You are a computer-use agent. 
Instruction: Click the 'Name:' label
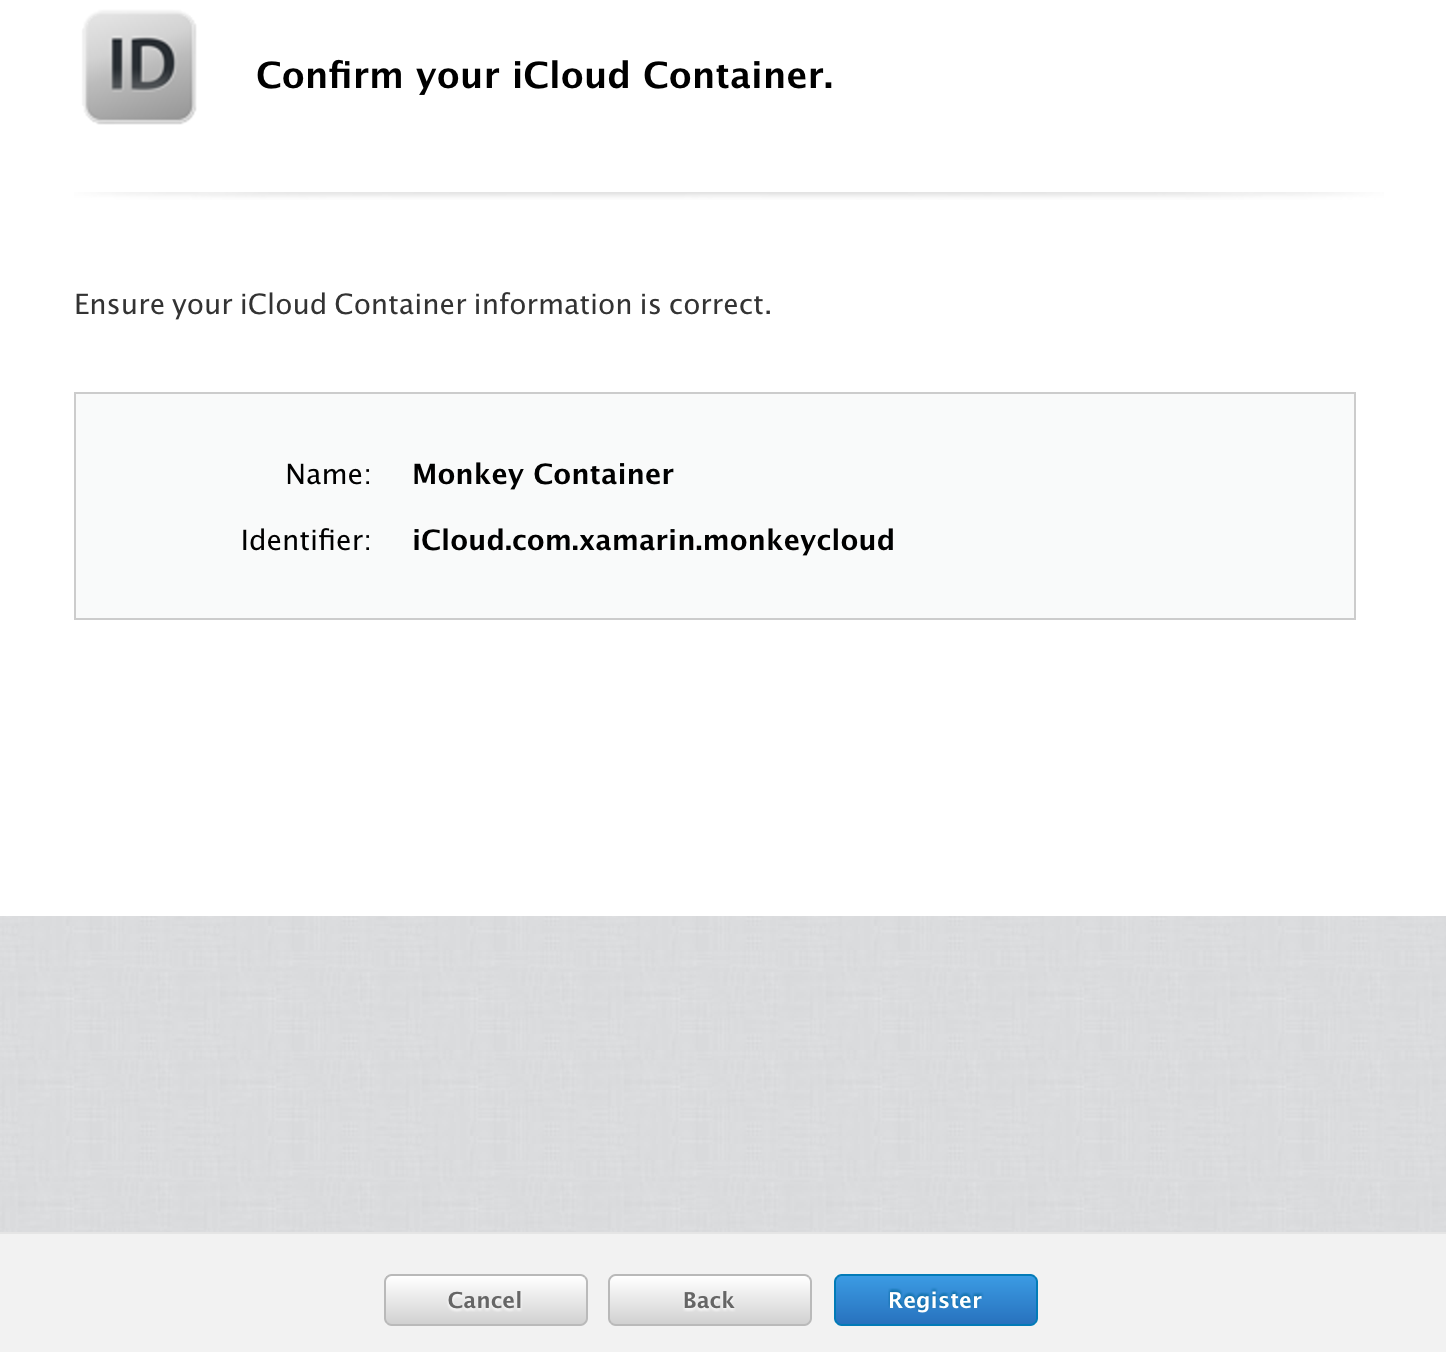tap(328, 474)
